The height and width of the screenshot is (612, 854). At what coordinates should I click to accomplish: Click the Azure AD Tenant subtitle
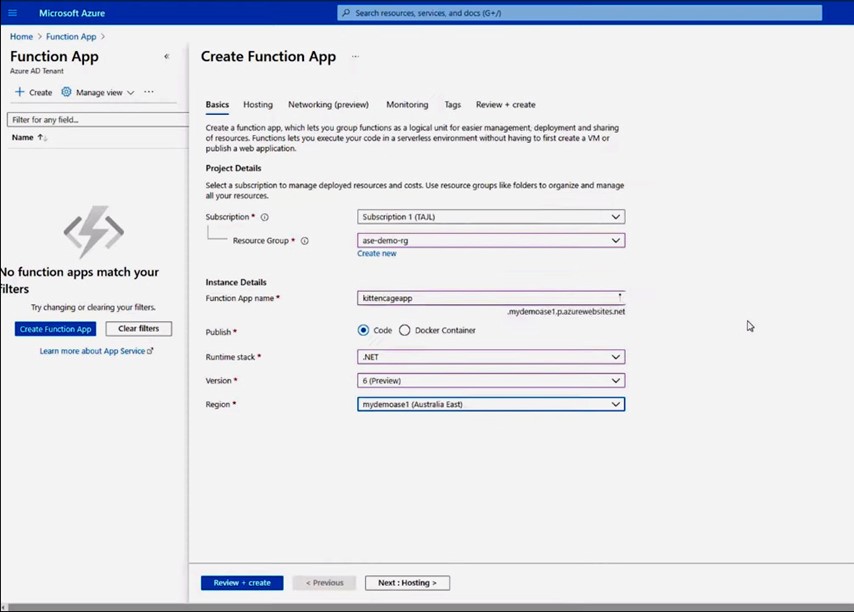point(36,71)
